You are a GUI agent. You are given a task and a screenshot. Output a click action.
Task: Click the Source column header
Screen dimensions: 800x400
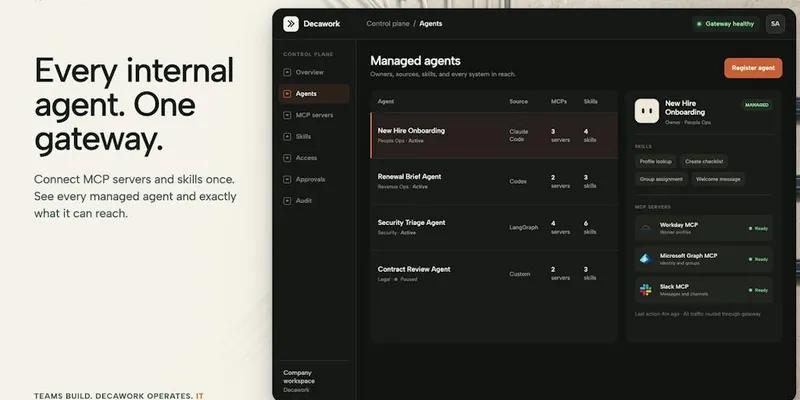518,102
